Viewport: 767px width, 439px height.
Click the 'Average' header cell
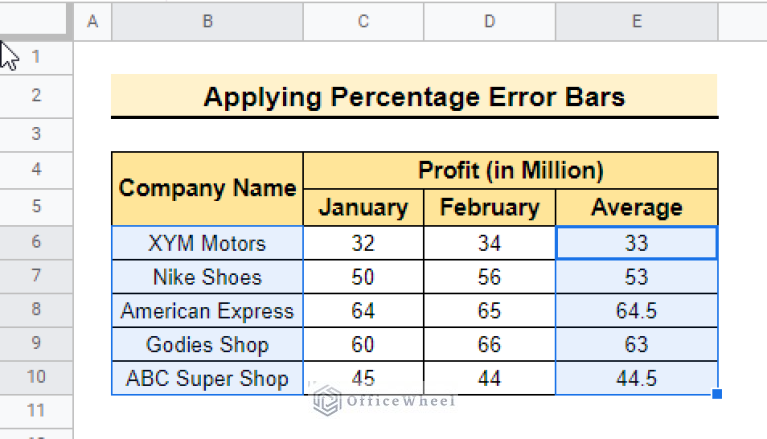[636, 208]
